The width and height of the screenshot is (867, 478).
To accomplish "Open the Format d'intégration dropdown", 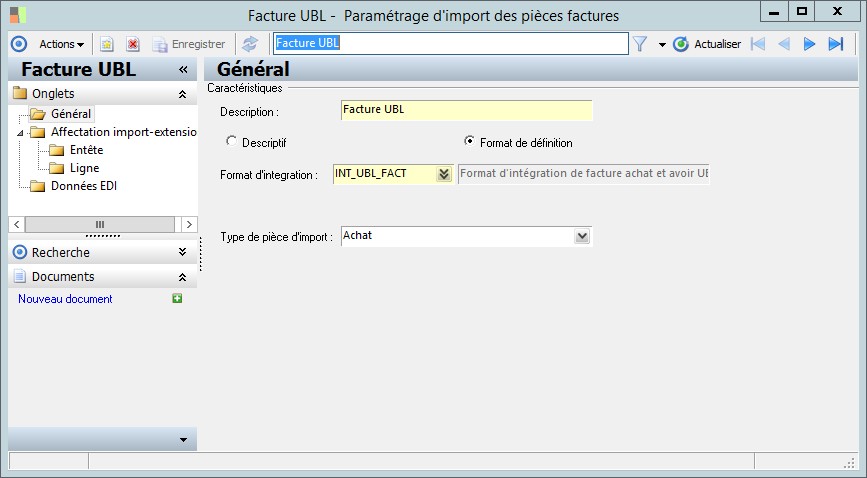I will pos(444,174).
